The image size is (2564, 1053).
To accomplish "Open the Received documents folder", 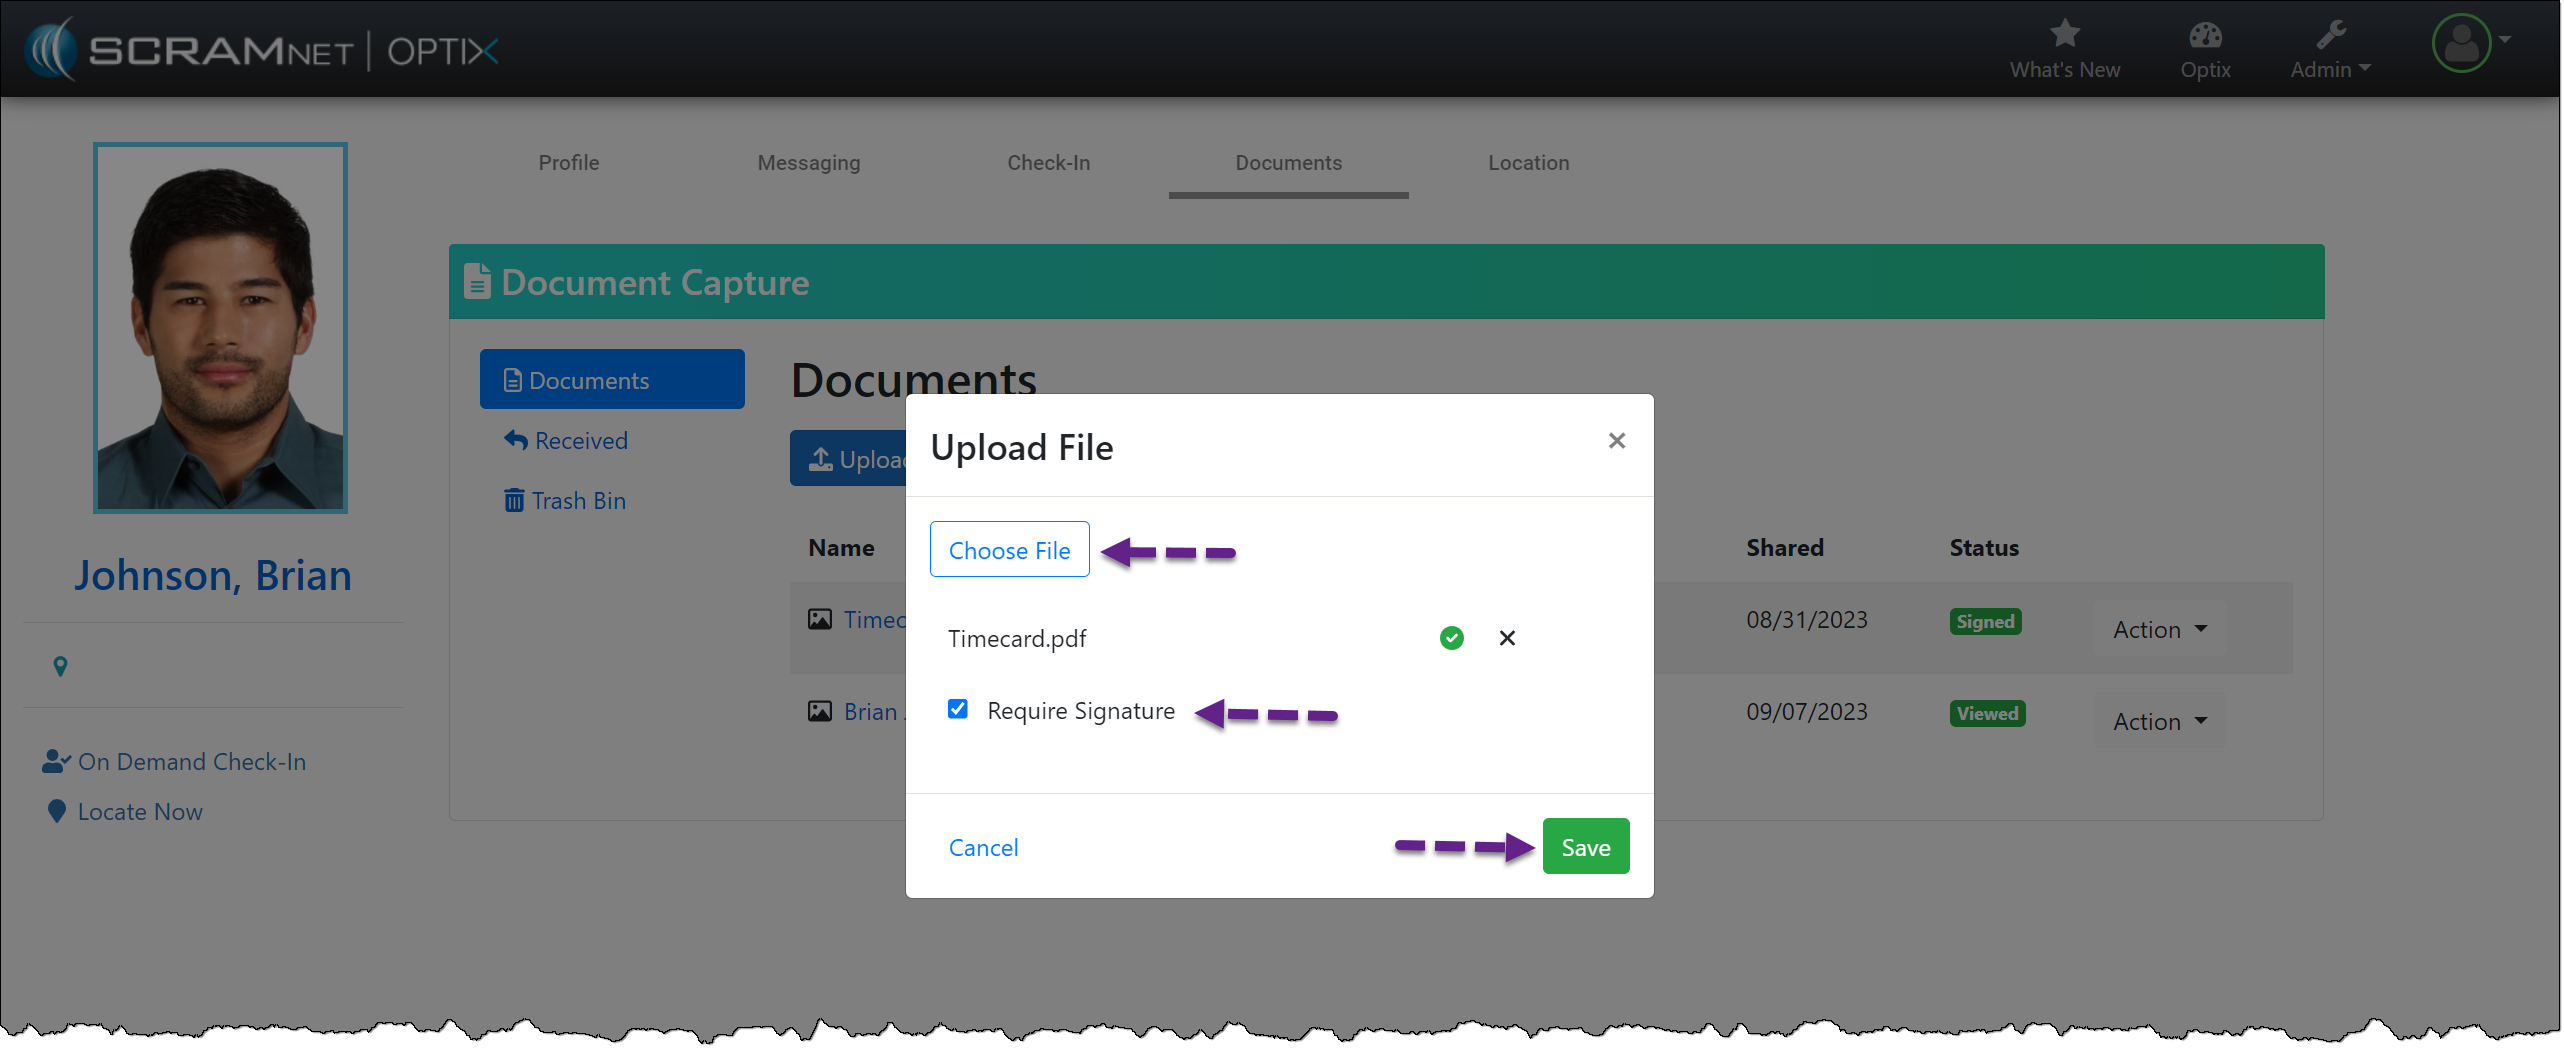I will coord(567,441).
